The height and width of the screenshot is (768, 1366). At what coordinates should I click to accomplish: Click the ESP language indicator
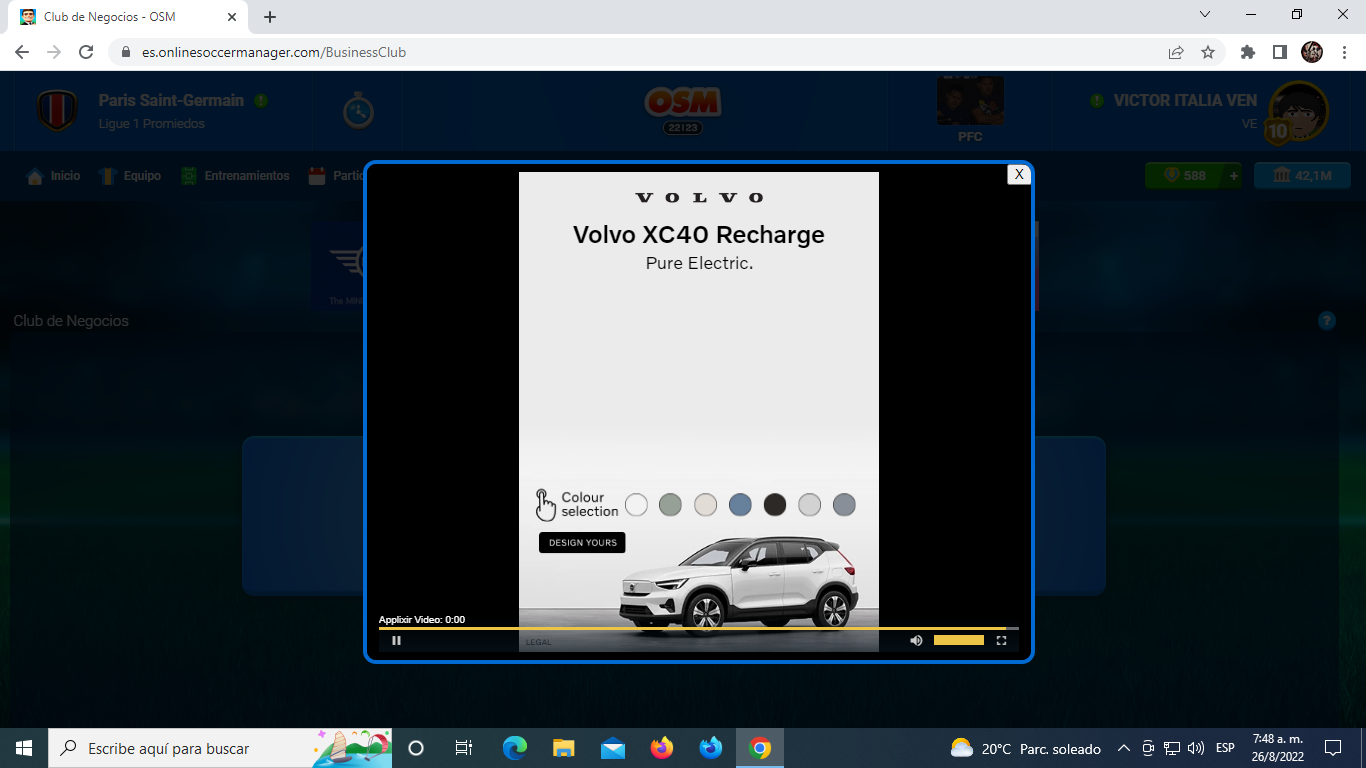coord(1225,748)
